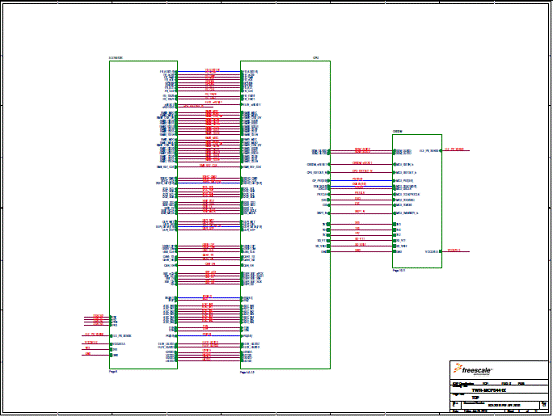Click the GND pin on right block

(x=397, y=252)
